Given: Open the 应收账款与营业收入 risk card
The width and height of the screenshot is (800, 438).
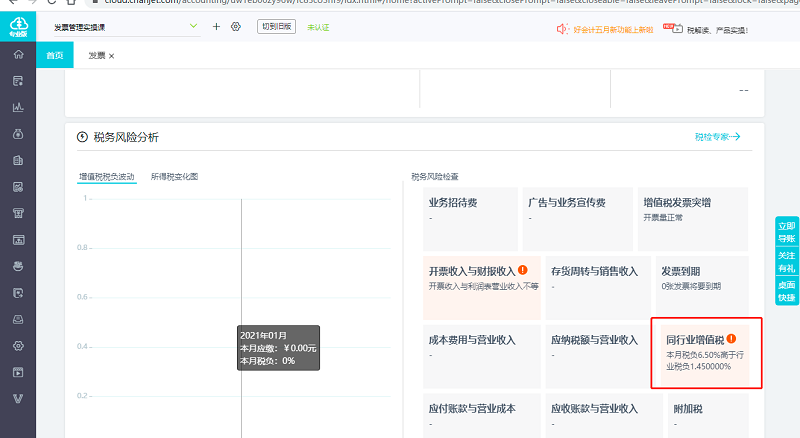Looking at the screenshot, I should tap(604, 416).
